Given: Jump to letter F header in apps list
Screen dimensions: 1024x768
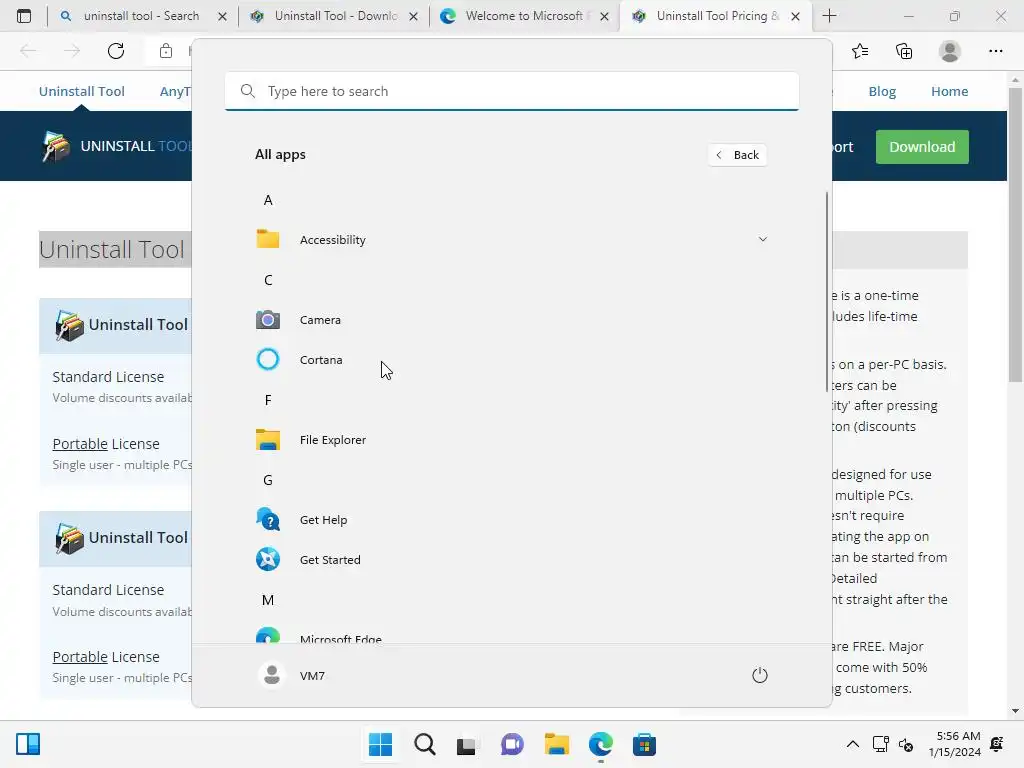Looking at the screenshot, I should pos(268,400).
